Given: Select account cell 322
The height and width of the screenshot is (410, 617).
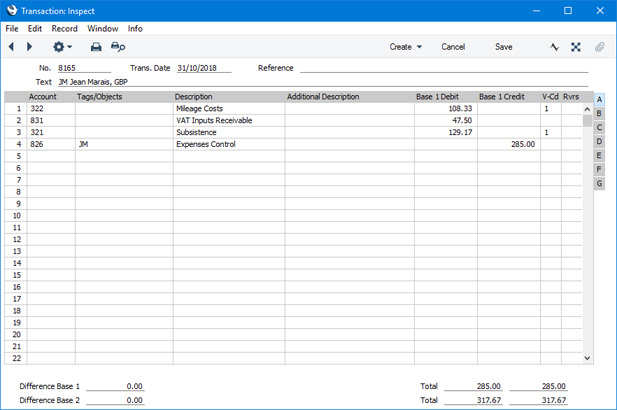Looking at the screenshot, I should [x=51, y=109].
